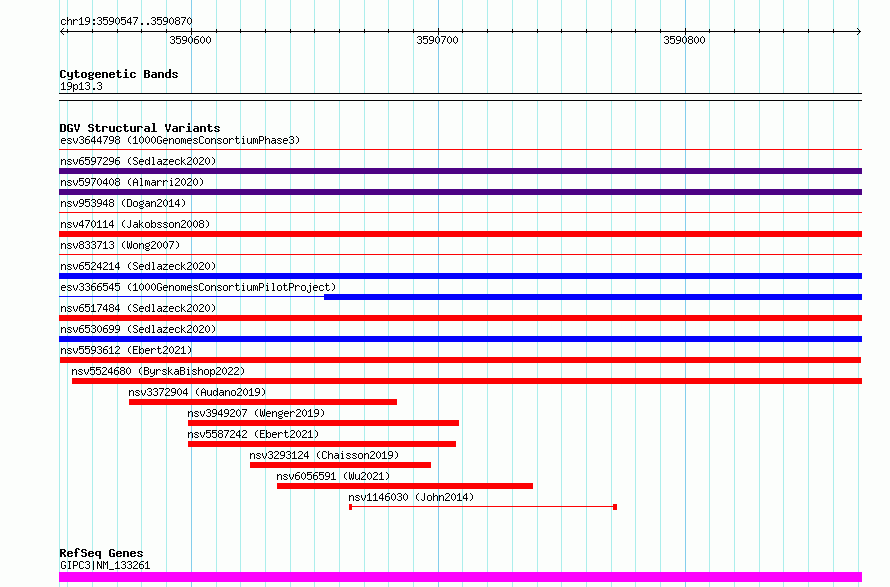Click the nsv1146030 (John2014) label
The image size is (890, 587).
tap(411, 497)
